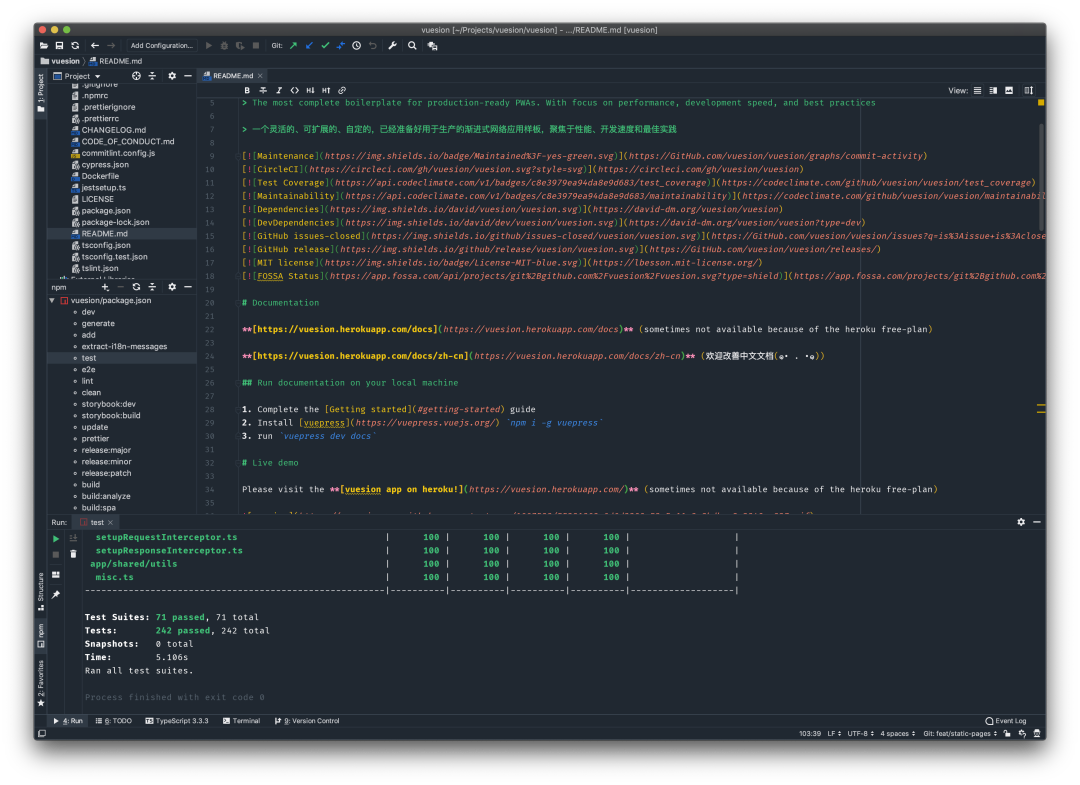Screen dimensions: 1080x785
Task: Open Settings via the wrench icon
Action: [x=393, y=45]
